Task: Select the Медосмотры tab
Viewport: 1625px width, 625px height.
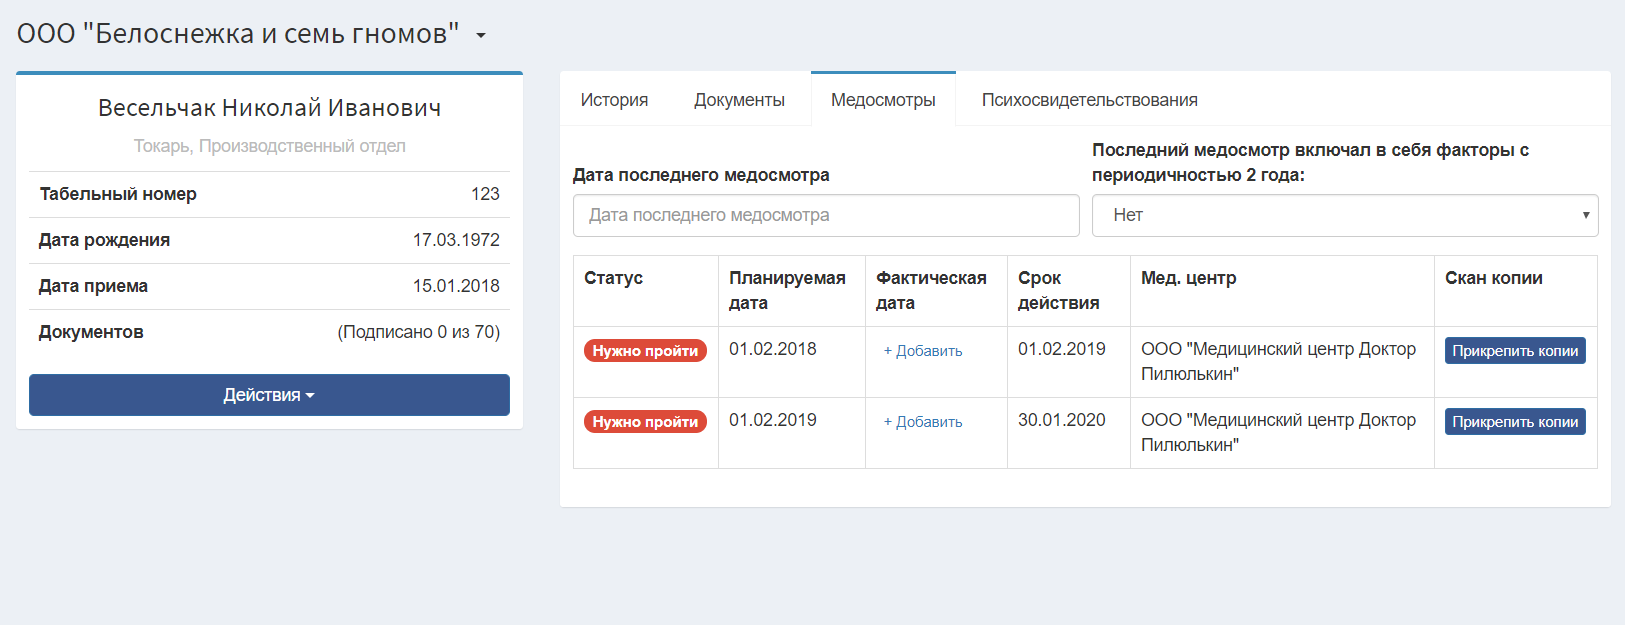Action: (883, 100)
